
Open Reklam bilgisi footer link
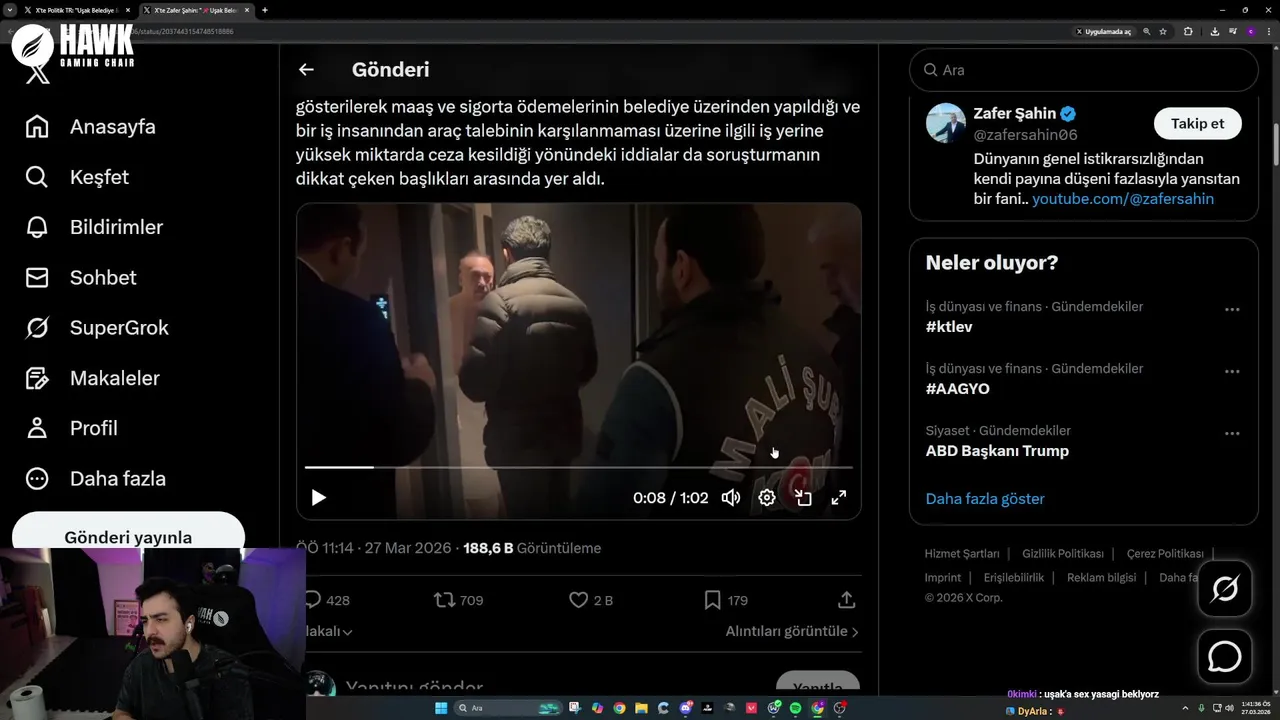[1102, 577]
